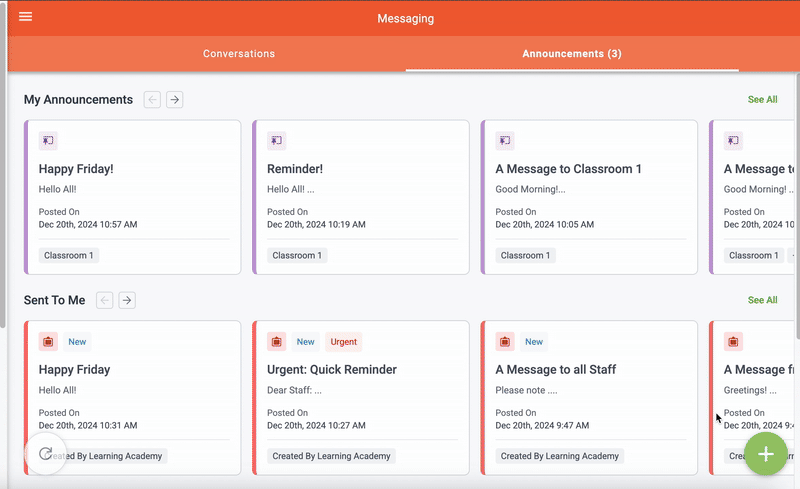
Task: Click date Dec 20th, 2024 9:47 AM
Action: (542, 425)
